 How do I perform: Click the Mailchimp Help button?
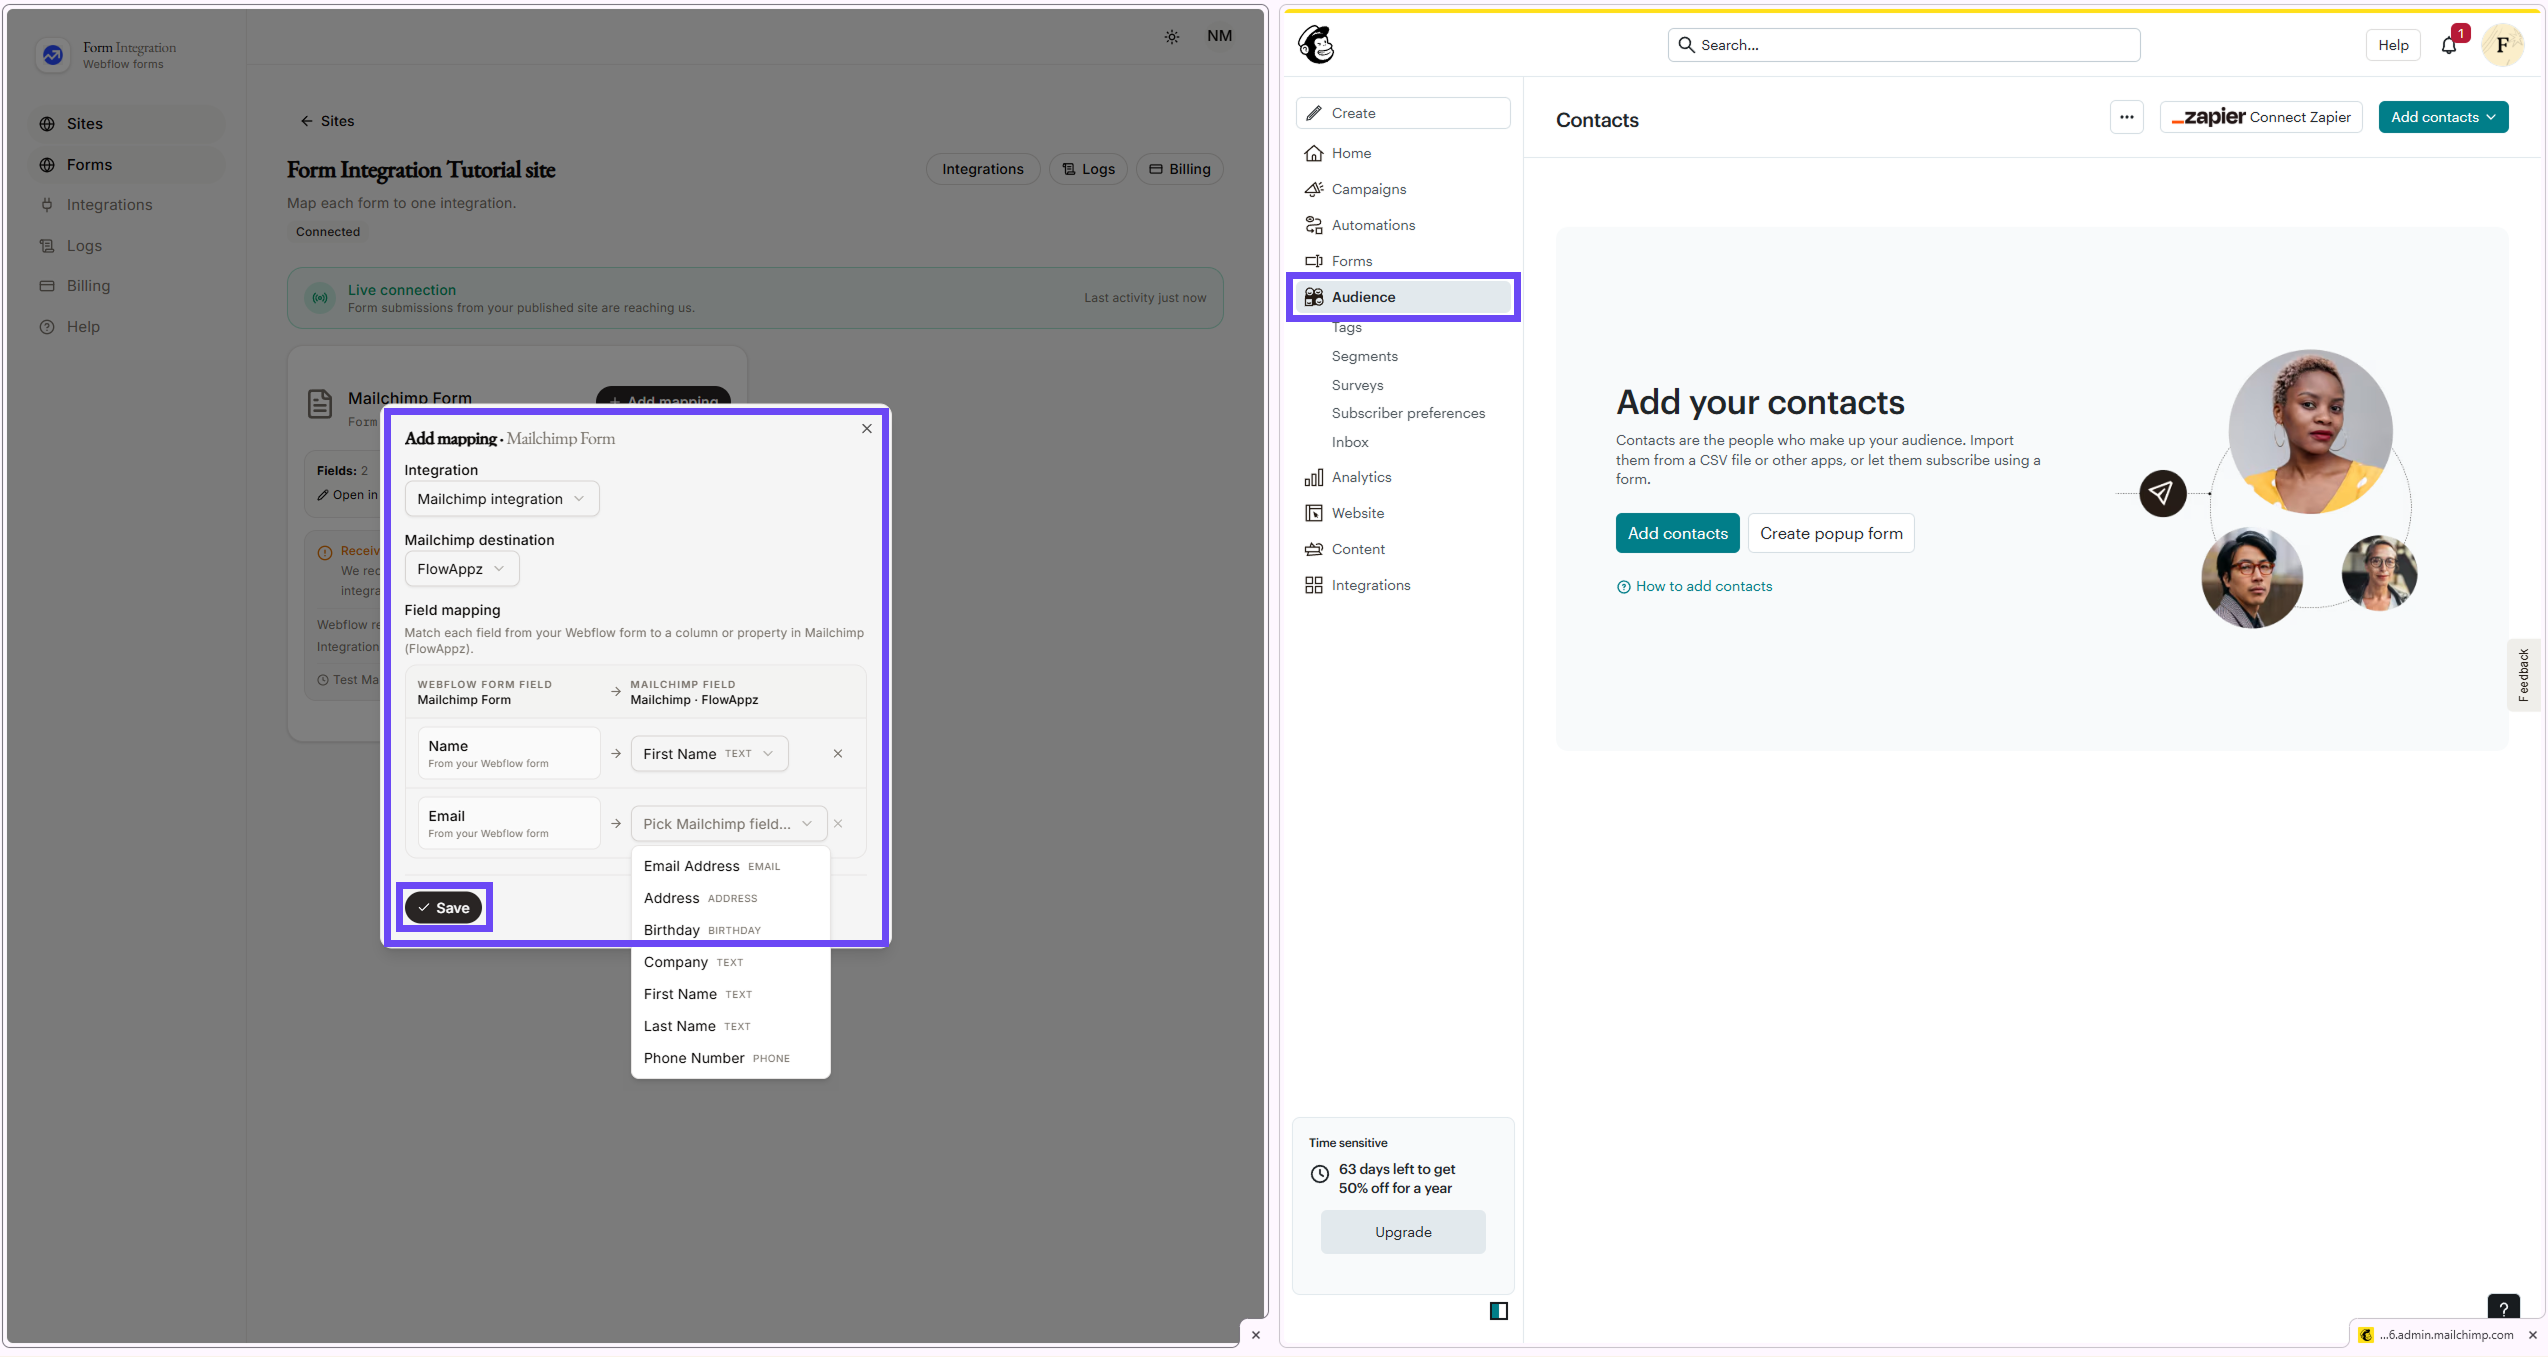pyautogui.click(x=2392, y=45)
